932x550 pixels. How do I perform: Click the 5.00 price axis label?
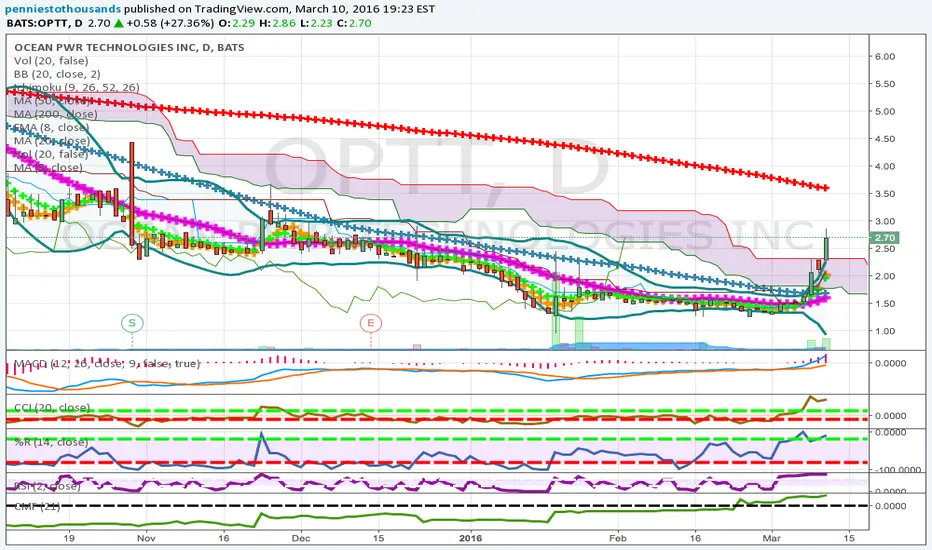click(x=884, y=111)
